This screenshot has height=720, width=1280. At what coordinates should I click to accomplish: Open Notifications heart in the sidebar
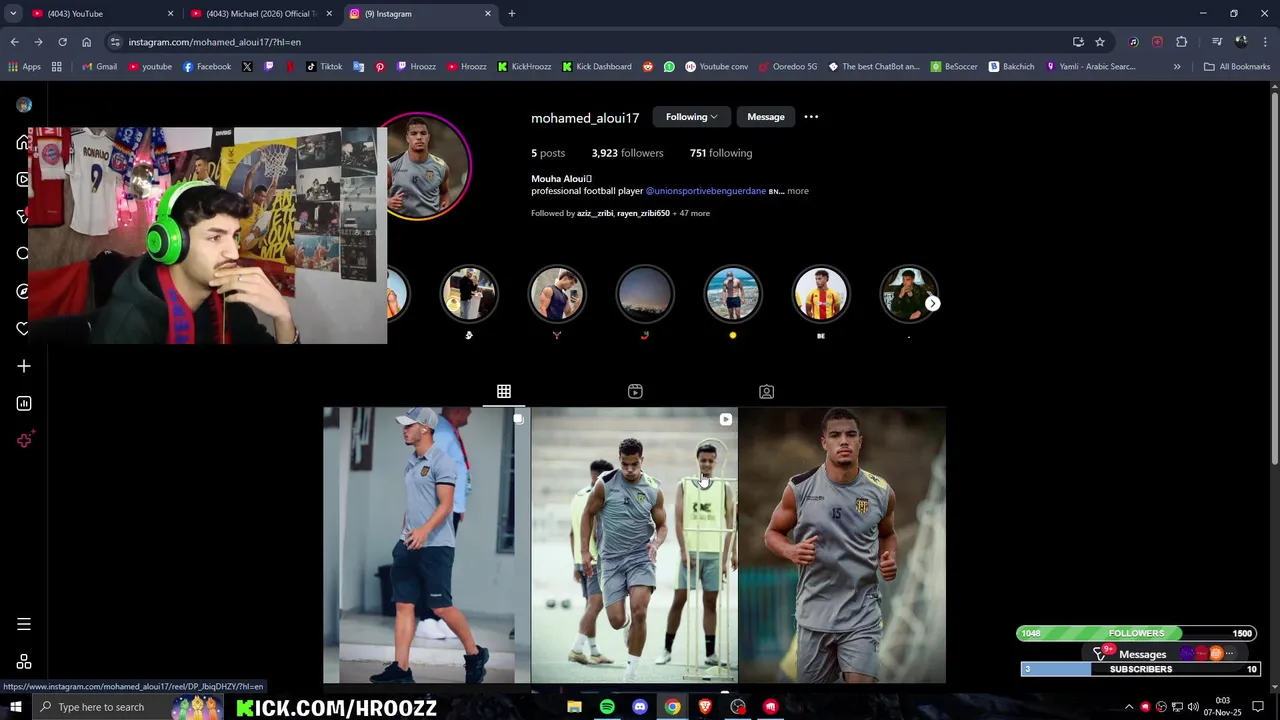click(23, 329)
